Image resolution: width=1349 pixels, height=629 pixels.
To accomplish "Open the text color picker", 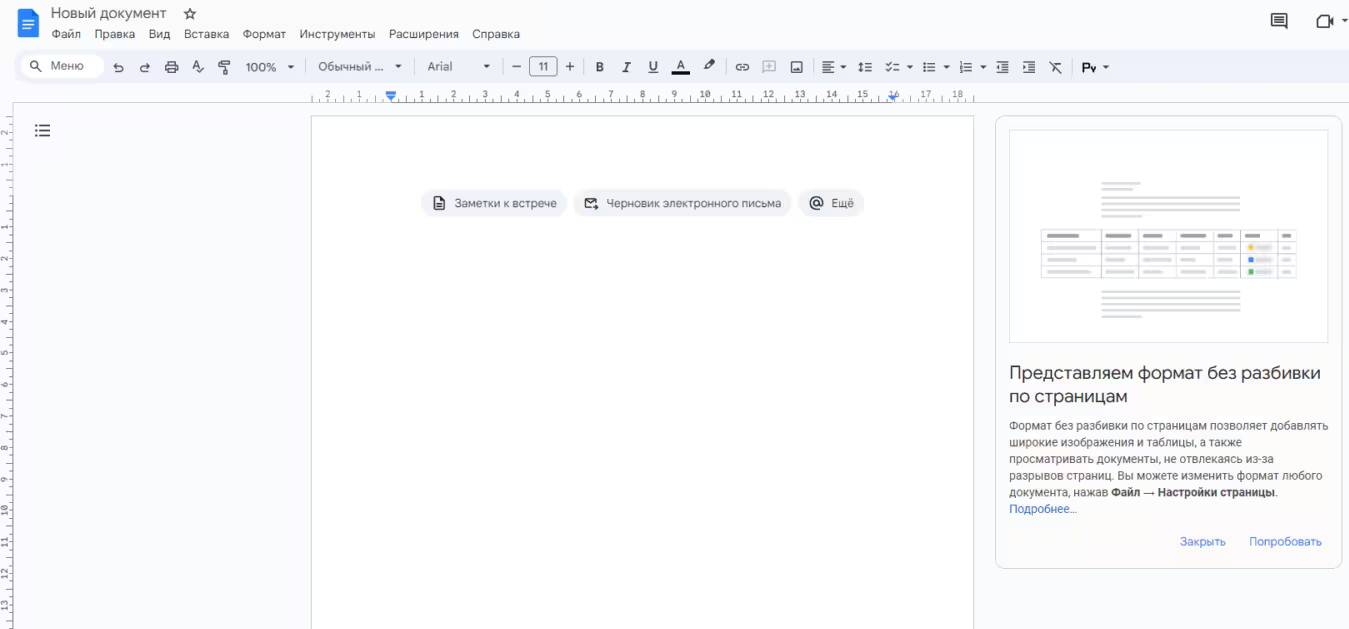I will tap(681, 67).
